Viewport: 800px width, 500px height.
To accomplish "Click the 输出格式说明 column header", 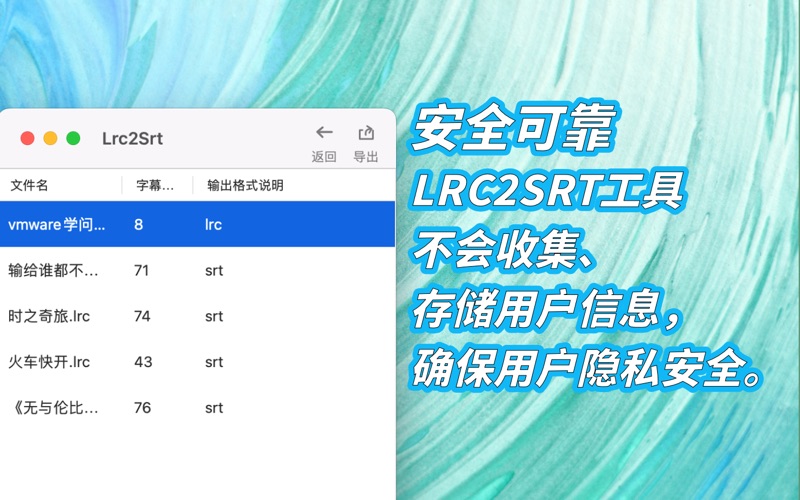I will click(245, 185).
